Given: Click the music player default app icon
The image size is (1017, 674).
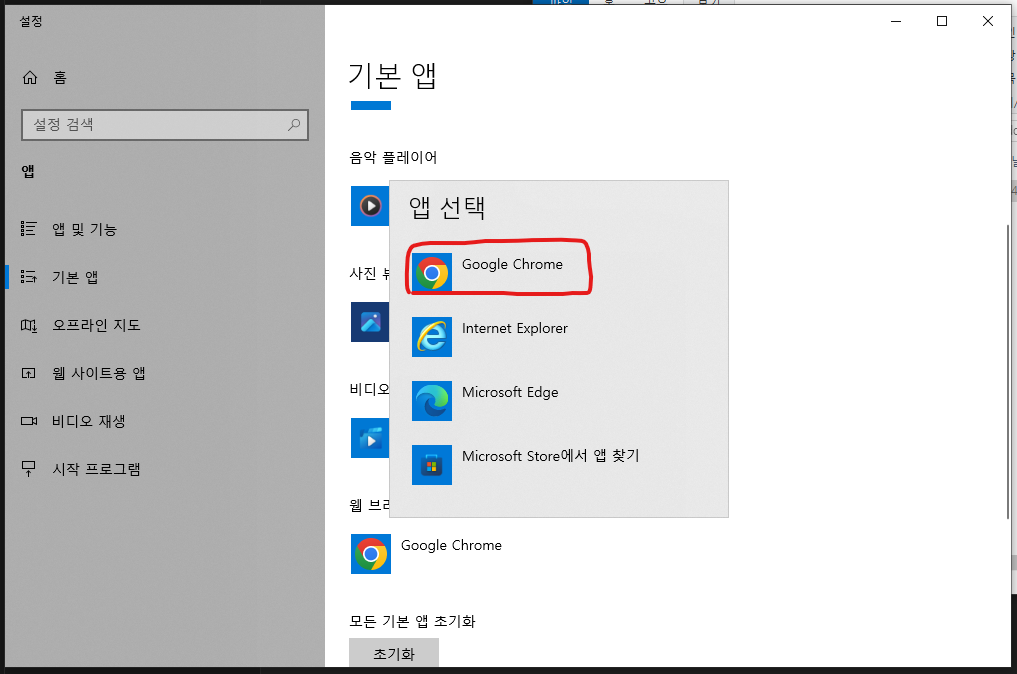Looking at the screenshot, I should pyautogui.click(x=370, y=206).
